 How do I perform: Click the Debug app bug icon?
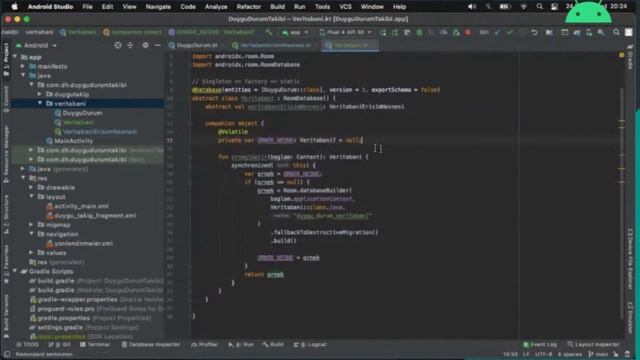coord(419,32)
